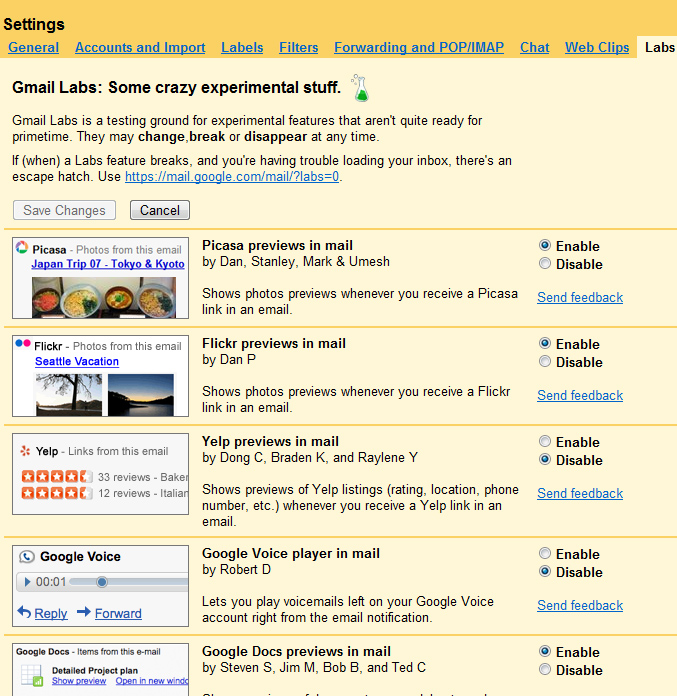
Task: Switch to the Filters tab
Action: click(298, 47)
